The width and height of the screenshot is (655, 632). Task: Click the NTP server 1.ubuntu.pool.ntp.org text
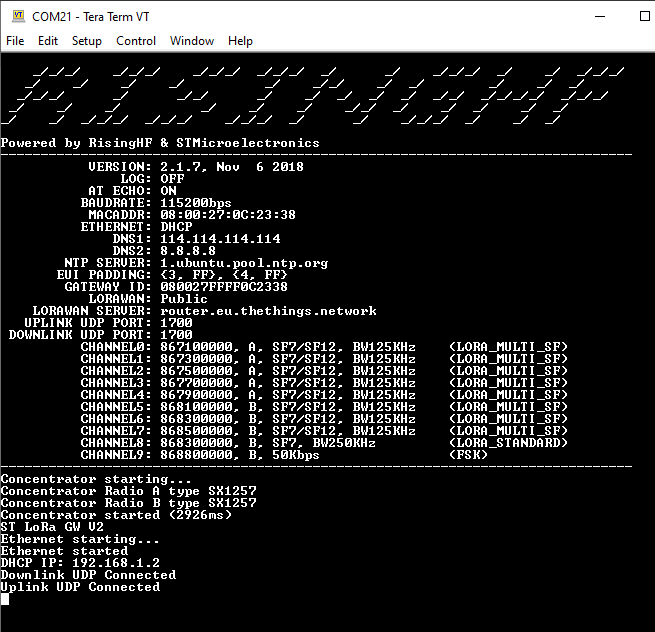point(244,263)
